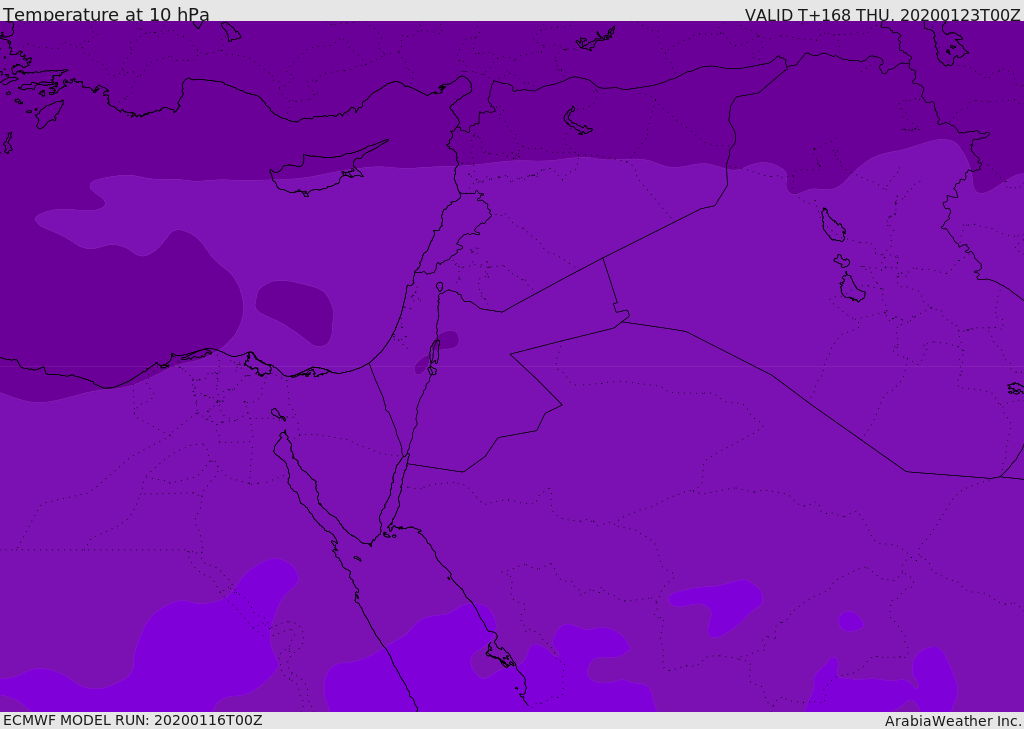Click the 'ECMWF MODEL RUN: 20200116T00Z' footer text
1024x729 pixels.
pyautogui.click(x=133, y=720)
